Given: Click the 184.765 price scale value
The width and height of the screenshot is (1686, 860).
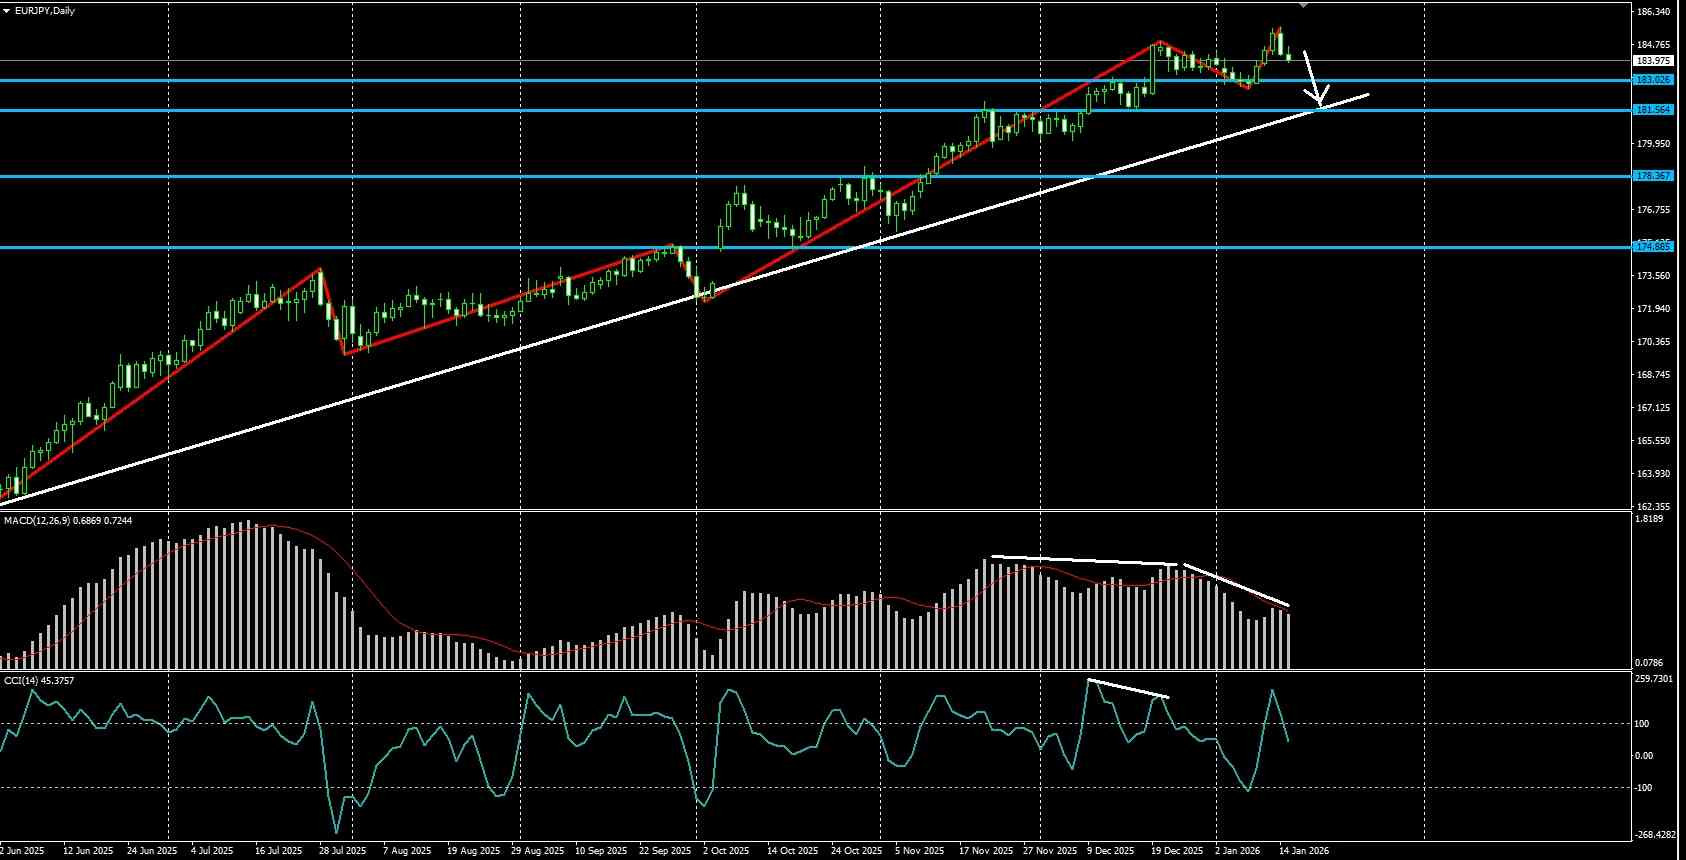Looking at the screenshot, I should pyautogui.click(x=1654, y=45).
